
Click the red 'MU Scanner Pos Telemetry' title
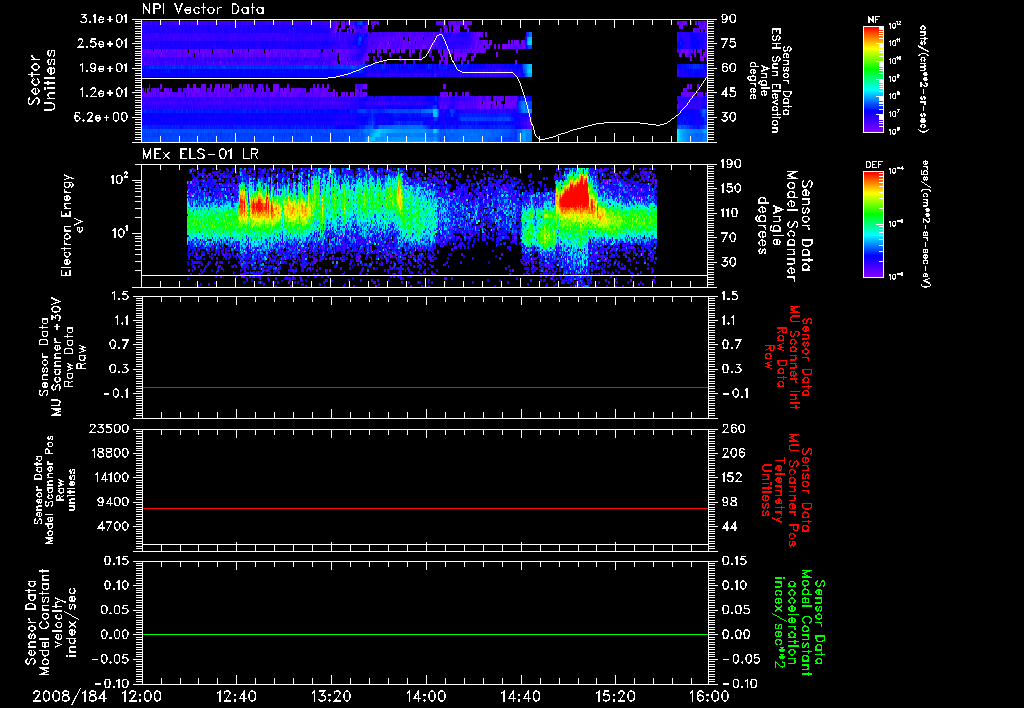pos(786,490)
